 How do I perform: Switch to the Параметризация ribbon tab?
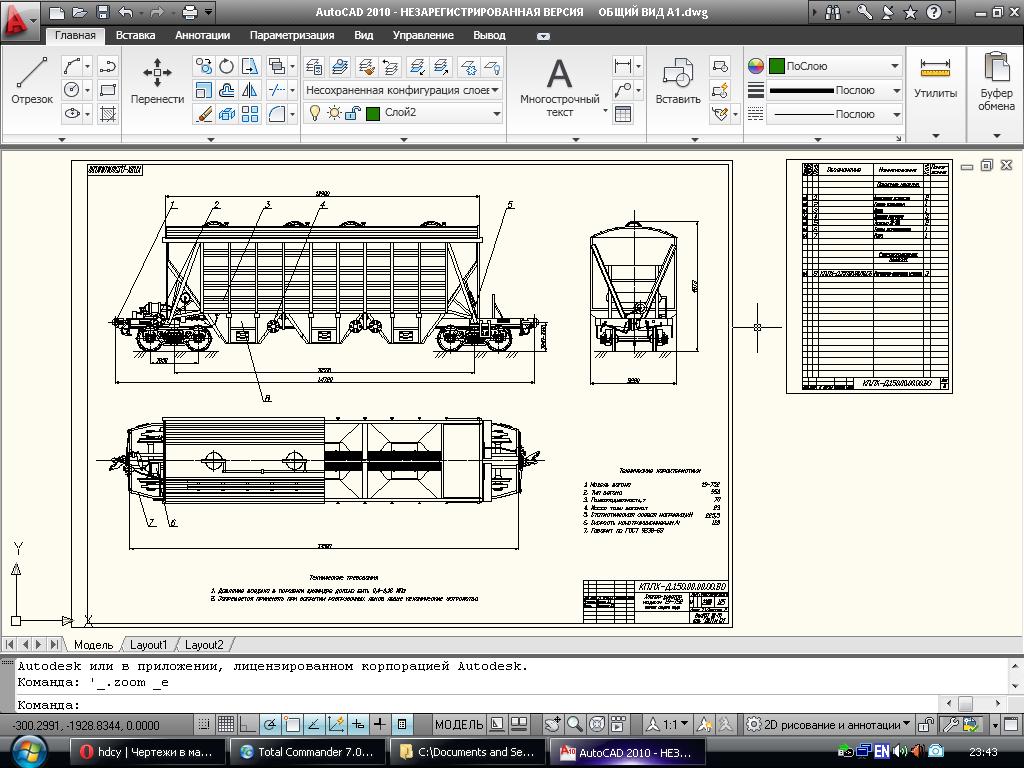(292, 35)
